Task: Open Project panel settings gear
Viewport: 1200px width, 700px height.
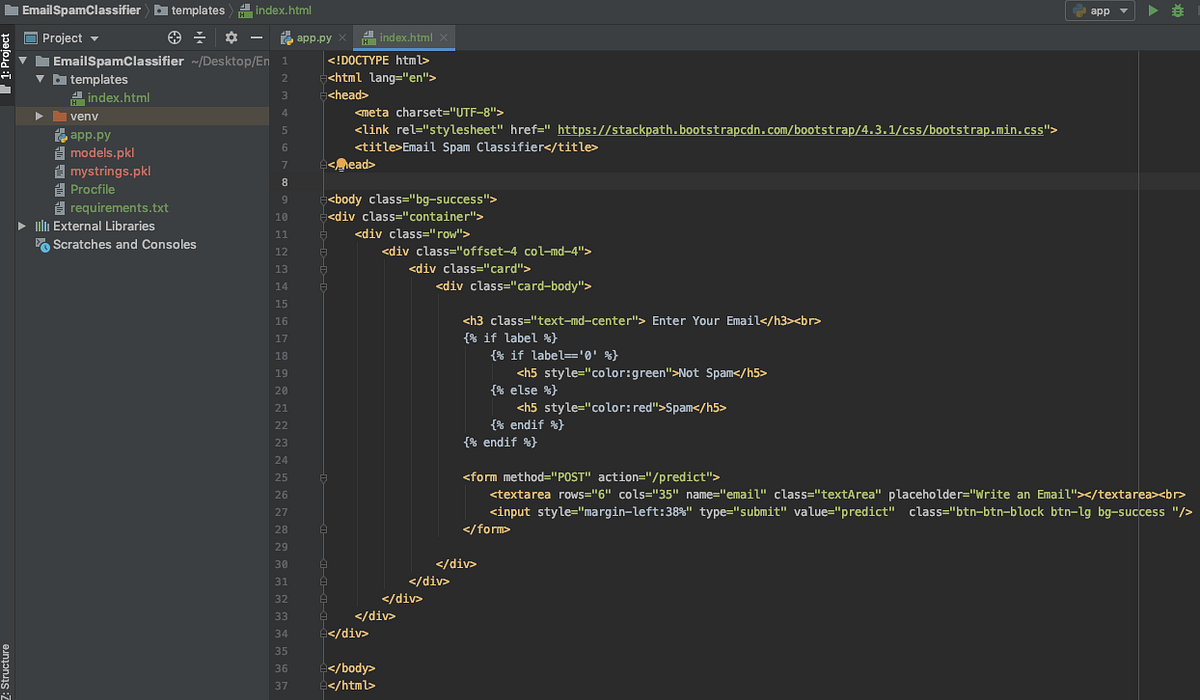Action: pos(231,37)
